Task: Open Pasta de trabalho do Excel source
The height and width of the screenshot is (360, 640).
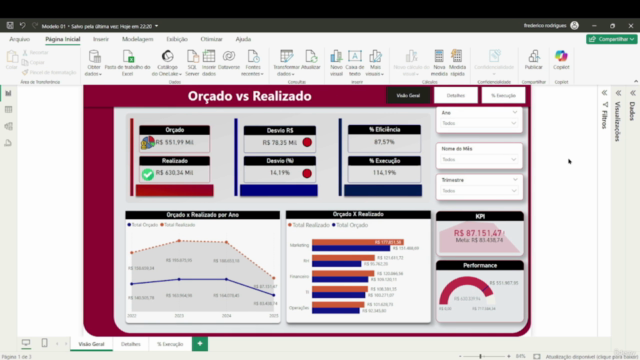Action: click(127, 62)
